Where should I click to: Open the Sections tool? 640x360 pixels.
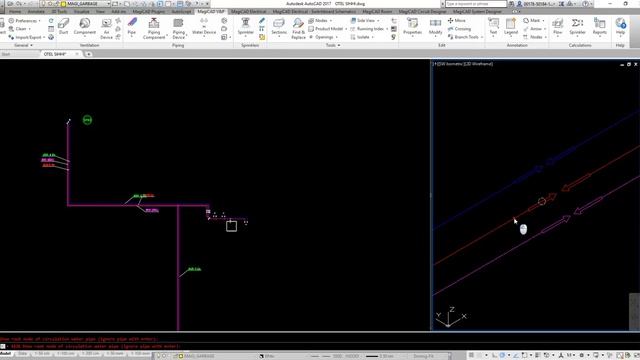coord(279,27)
